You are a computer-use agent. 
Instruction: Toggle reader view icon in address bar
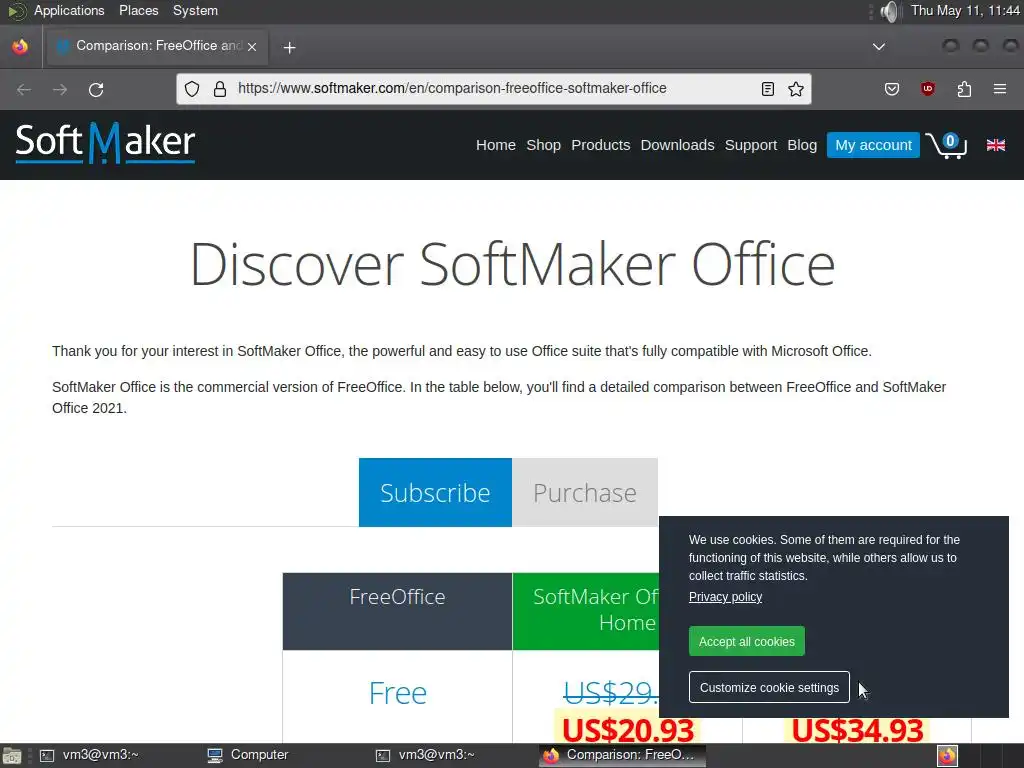768,89
